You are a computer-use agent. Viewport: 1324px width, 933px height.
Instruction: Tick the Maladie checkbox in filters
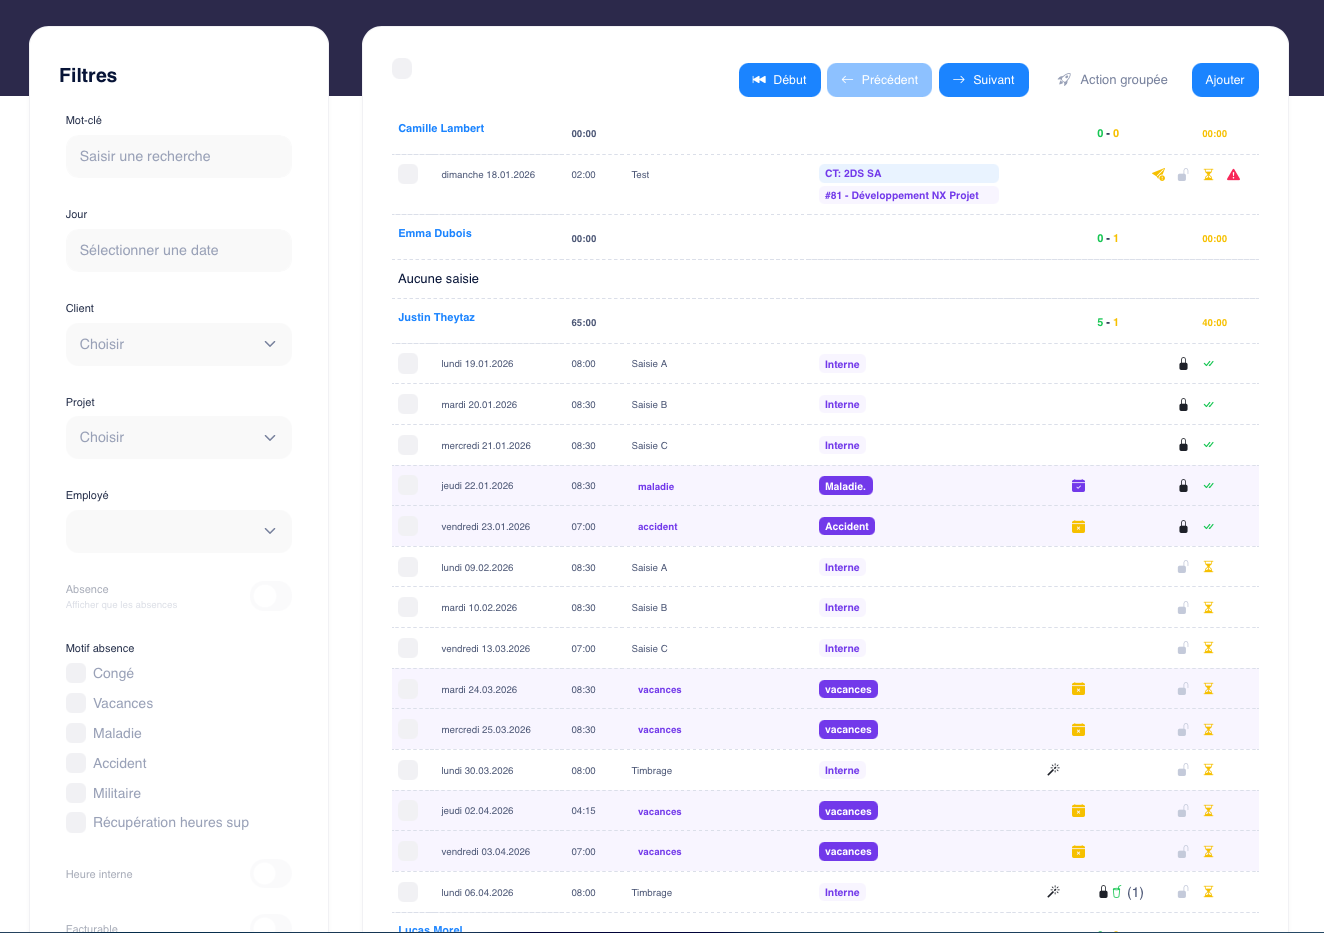click(76, 733)
